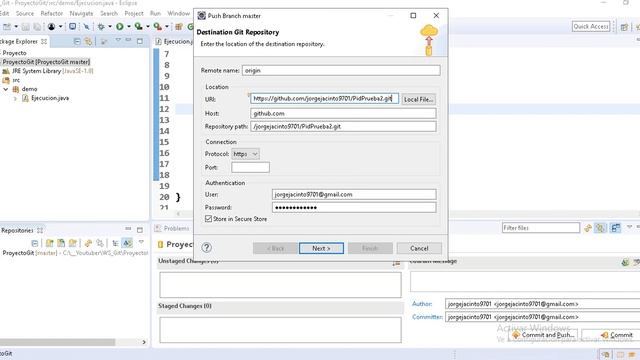Click the highlighted link-selection icon in Staging view

(x=600, y=228)
